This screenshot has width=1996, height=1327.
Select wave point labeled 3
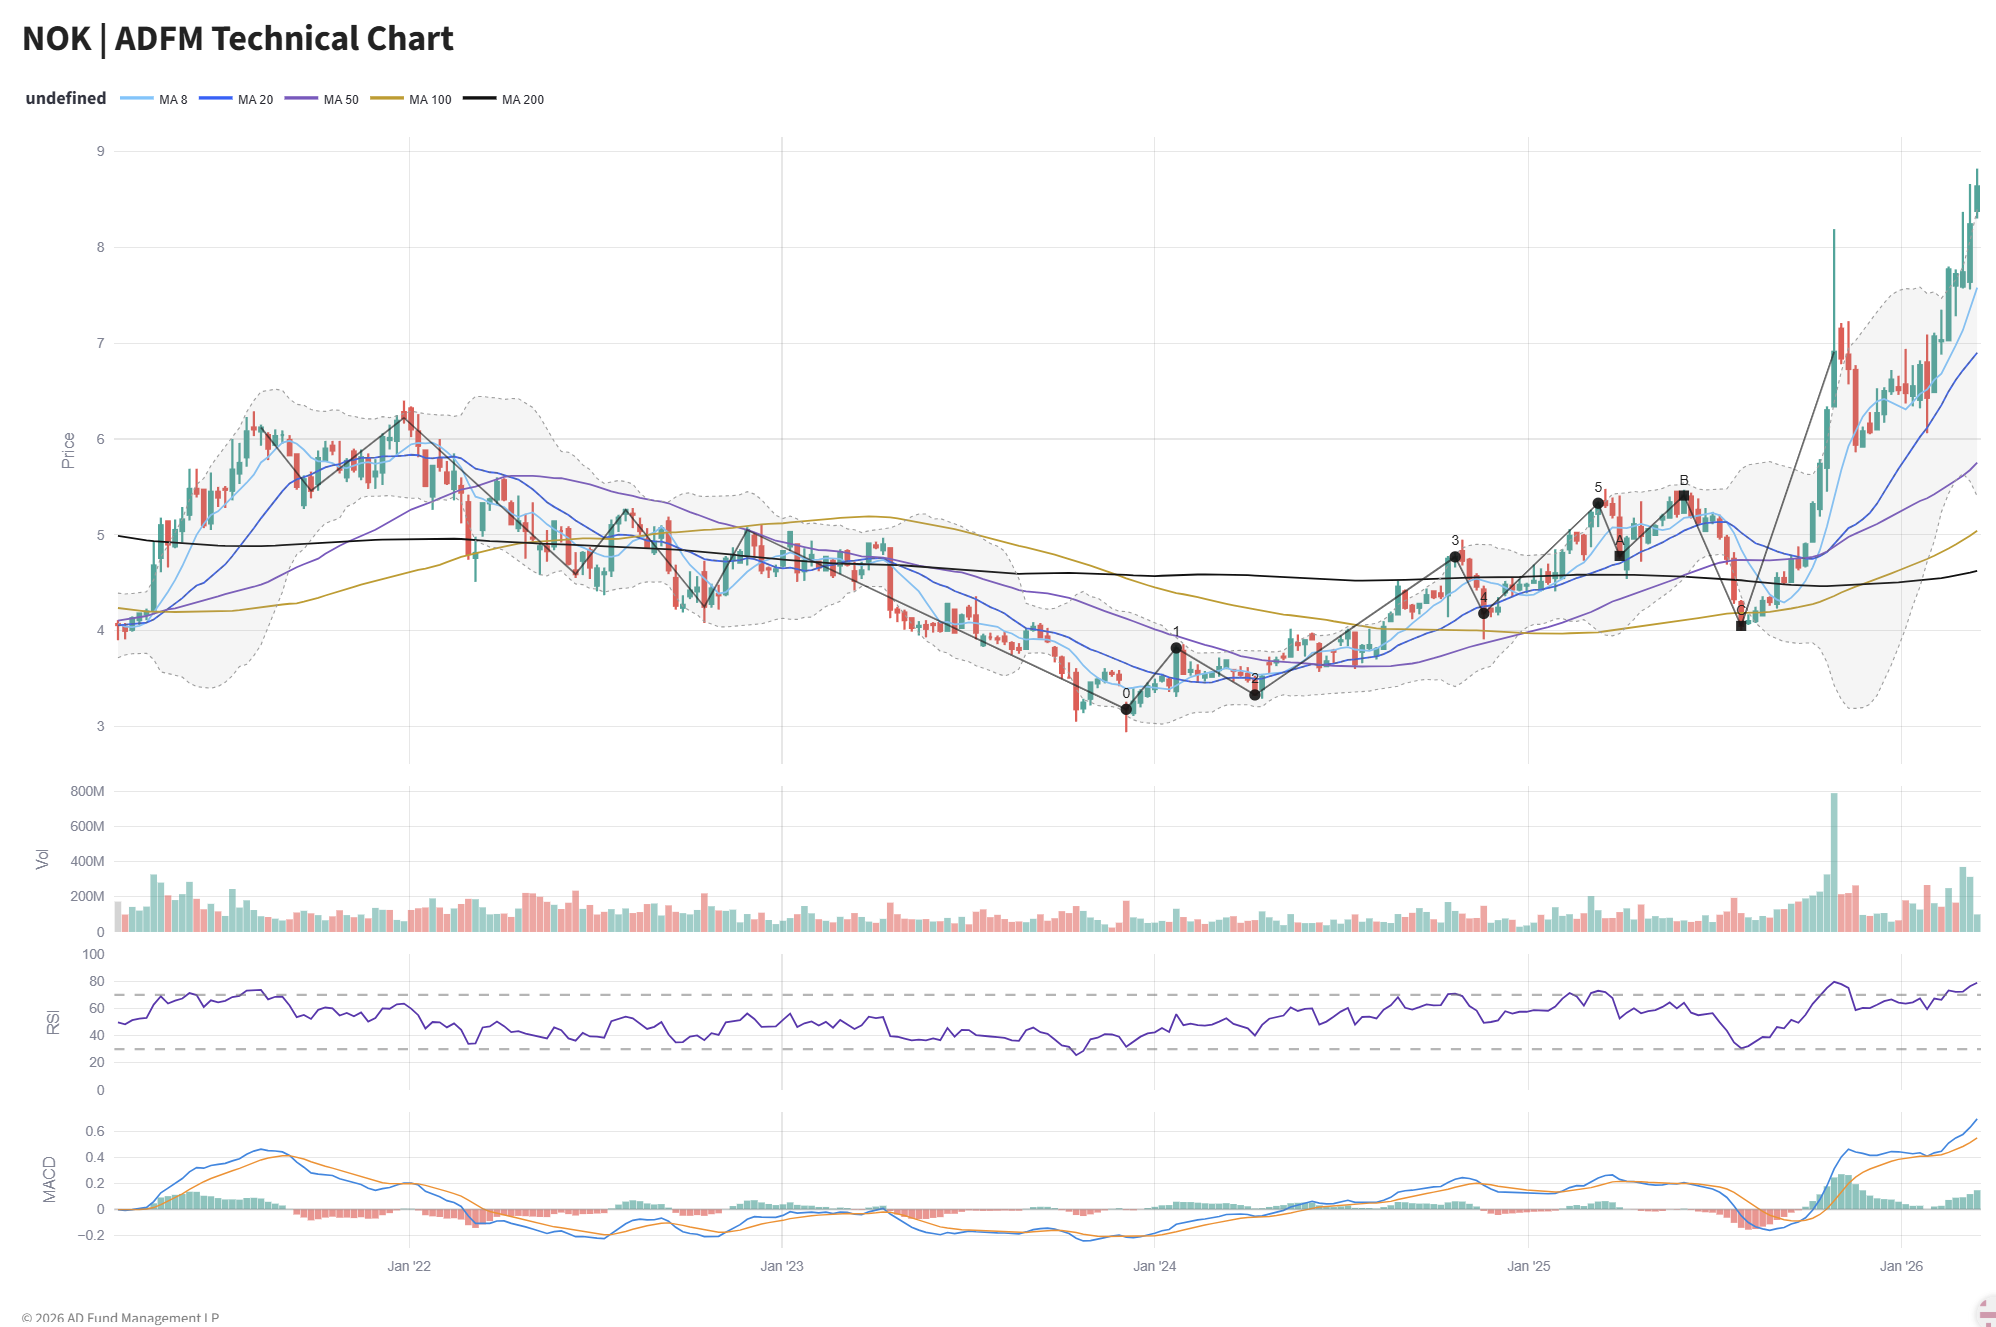click(x=1455, y=556)
